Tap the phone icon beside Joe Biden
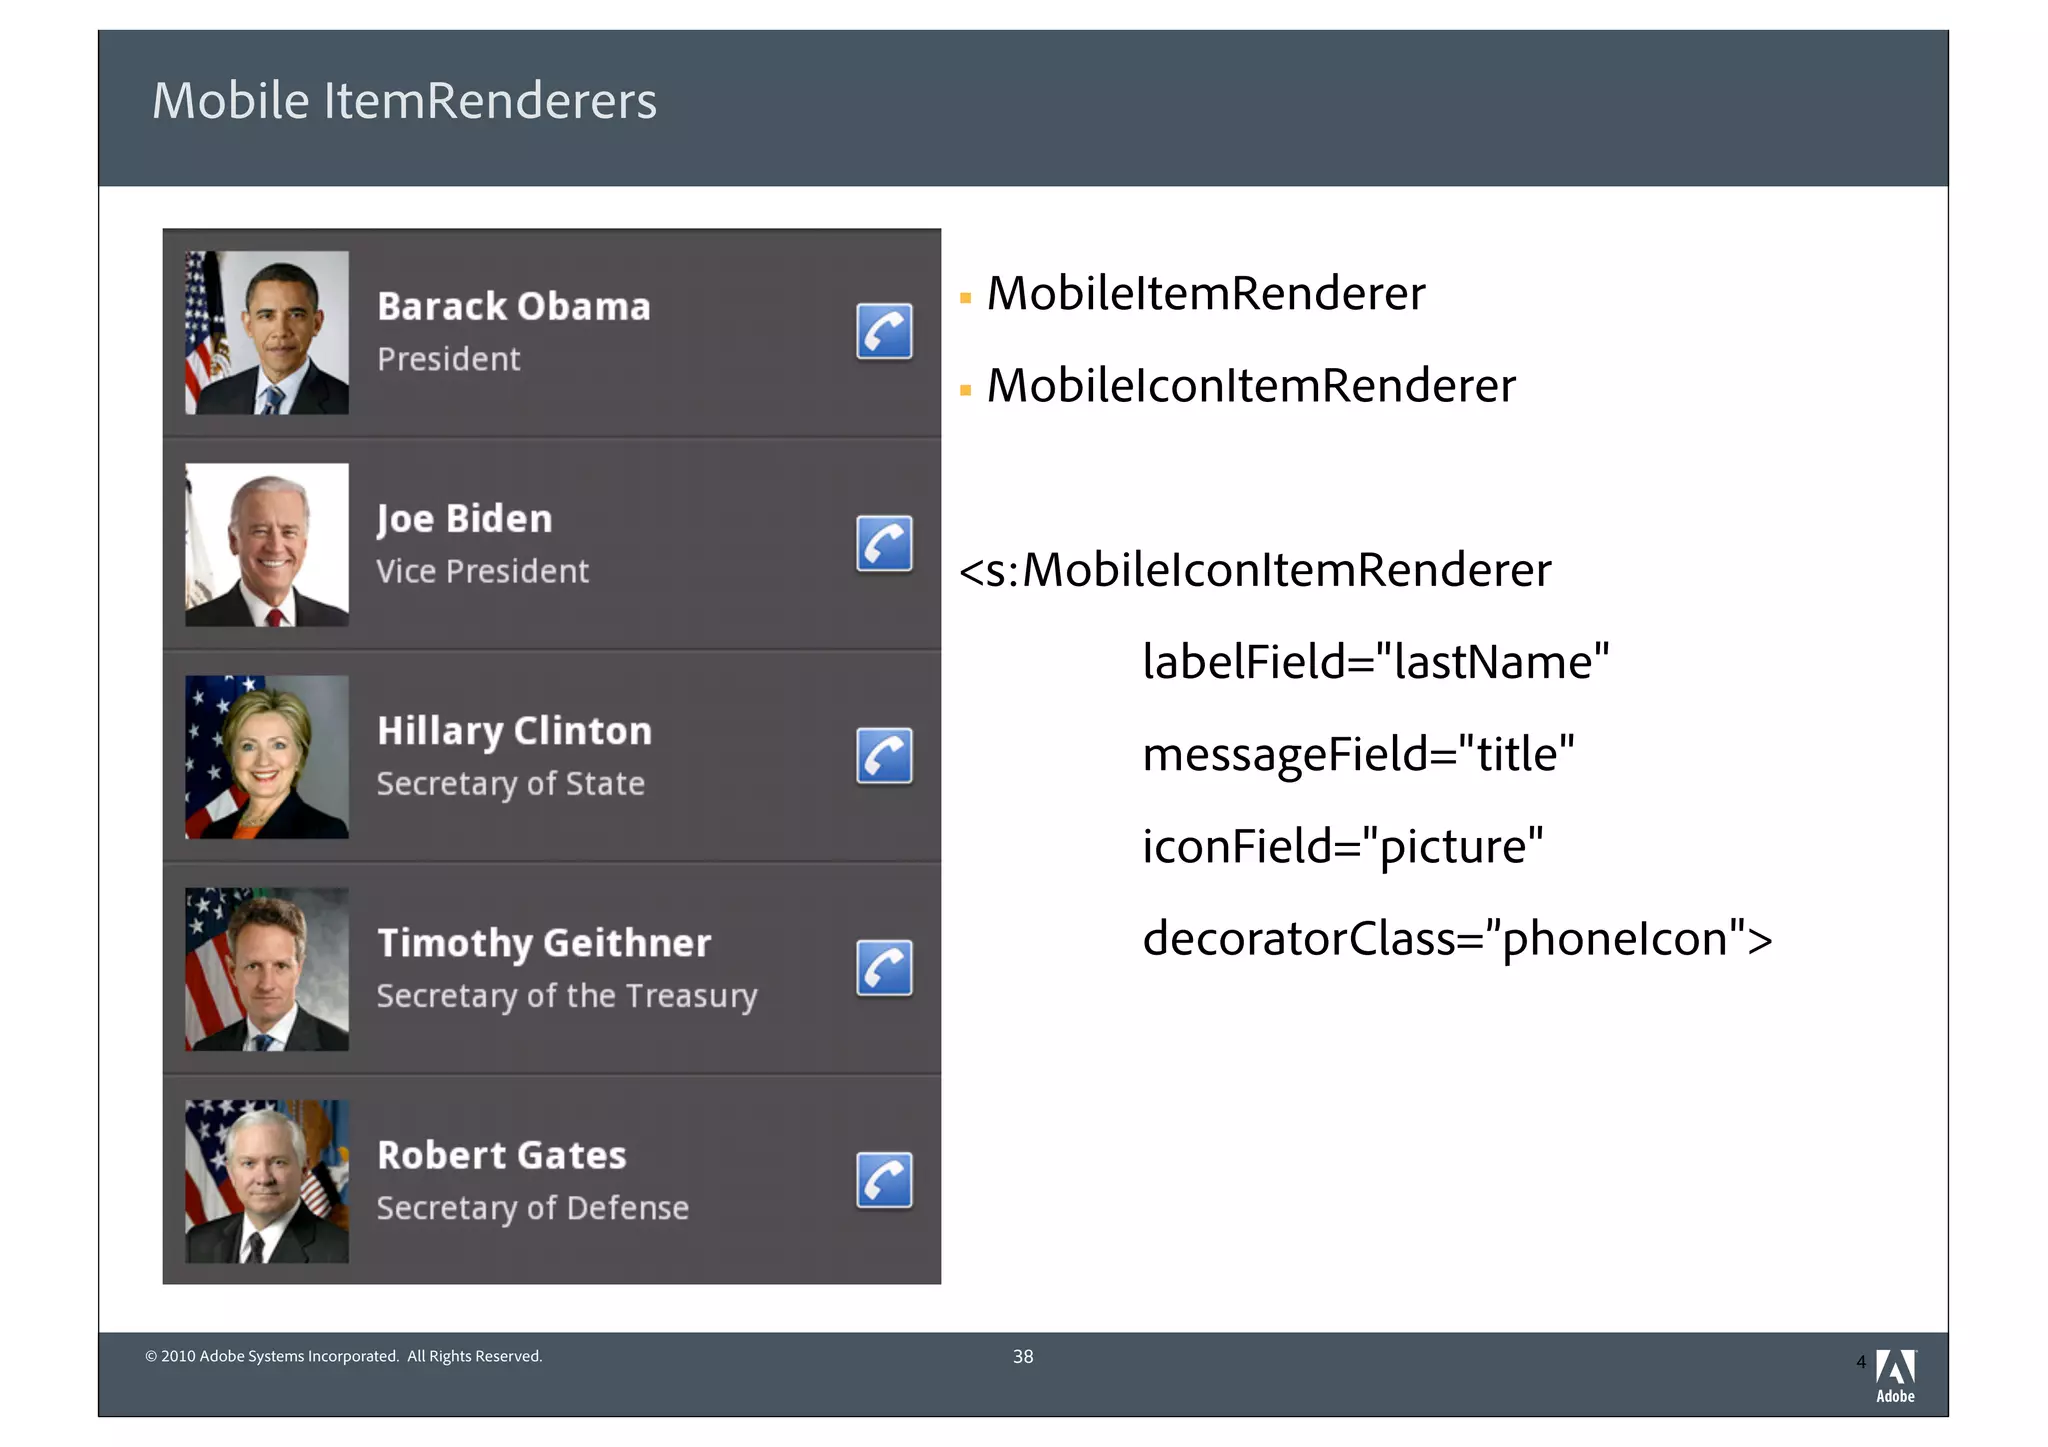This screenshot has width=2048, height=1447. [884, 543]
